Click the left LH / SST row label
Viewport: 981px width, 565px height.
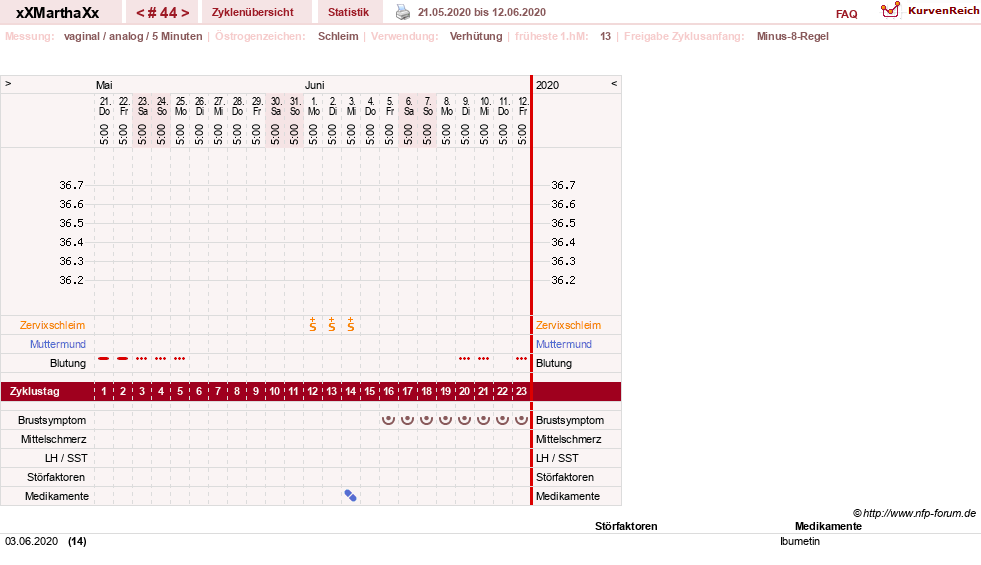(x=66, y=458)
